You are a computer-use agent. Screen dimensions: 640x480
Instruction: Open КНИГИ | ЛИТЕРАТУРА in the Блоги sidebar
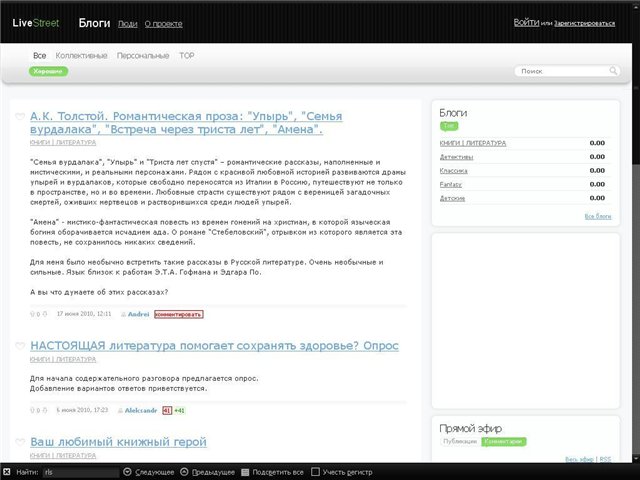[x=473, y=143]
